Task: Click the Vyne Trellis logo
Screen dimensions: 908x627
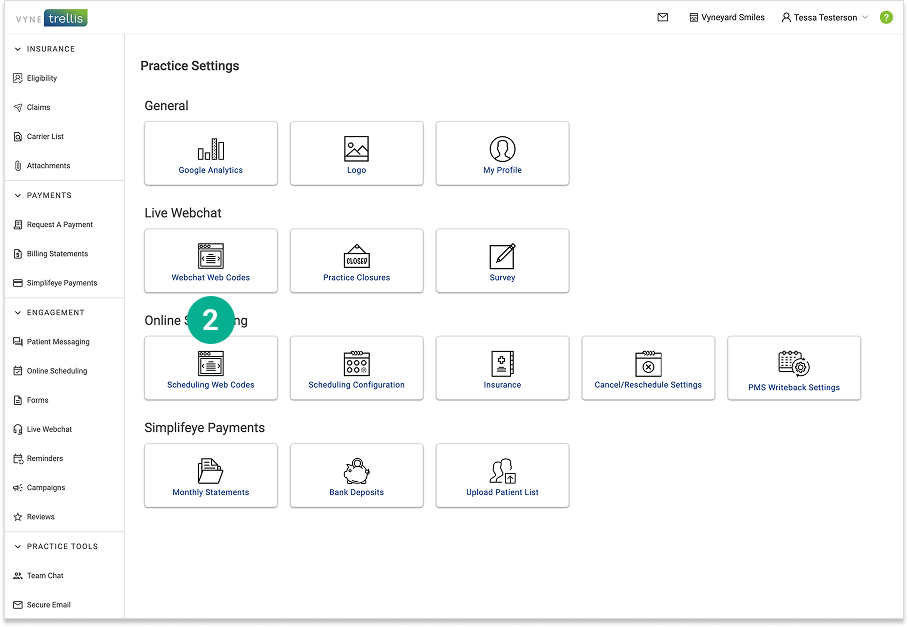Action: 52,17
